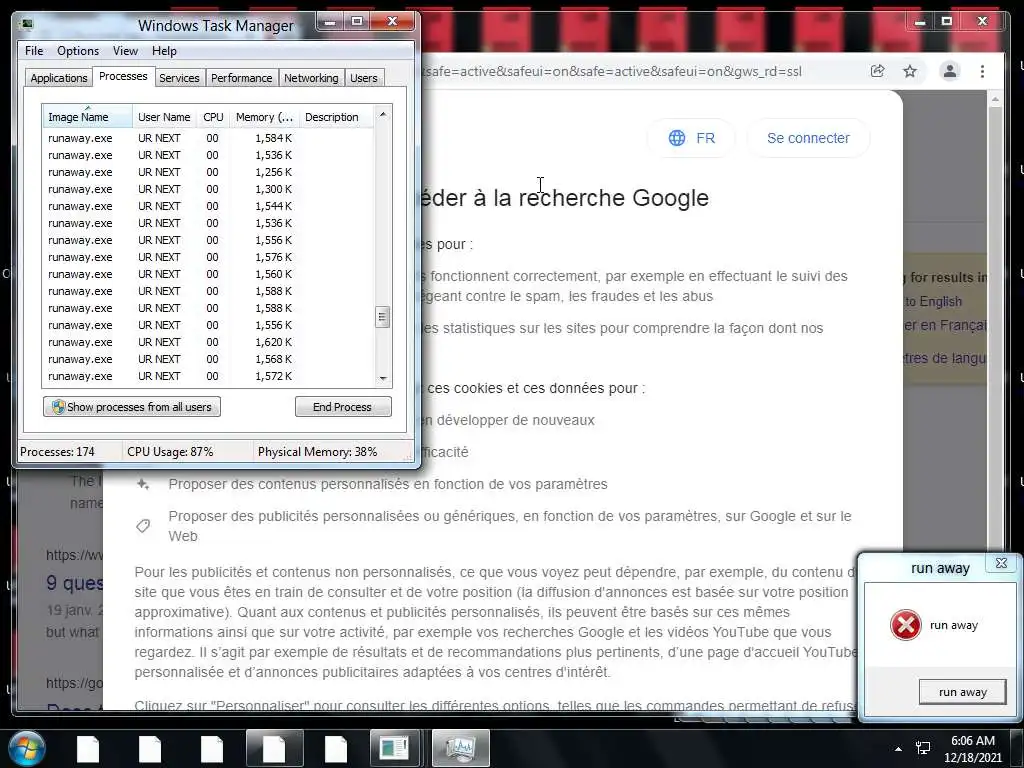Sort by User Name column header

164,117
